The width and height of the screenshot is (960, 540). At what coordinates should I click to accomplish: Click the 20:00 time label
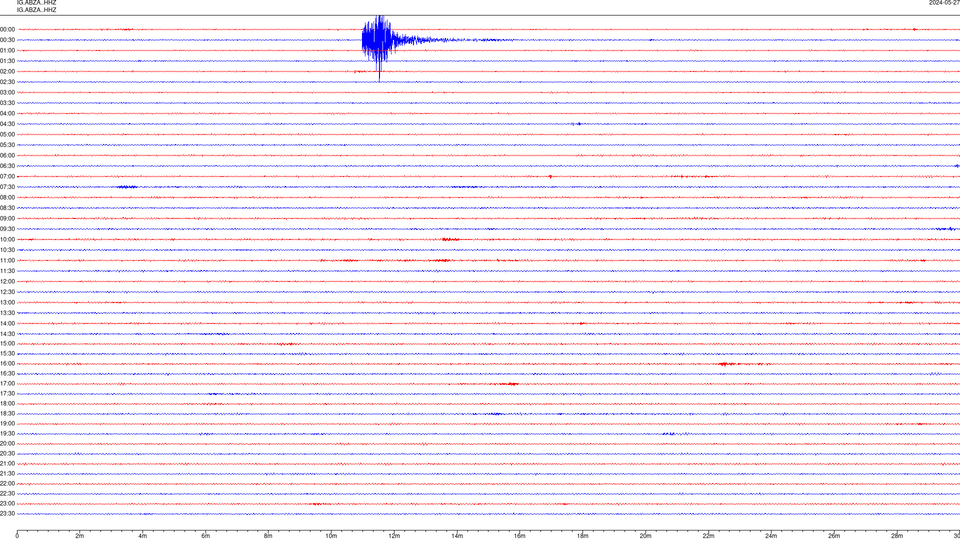7,444
